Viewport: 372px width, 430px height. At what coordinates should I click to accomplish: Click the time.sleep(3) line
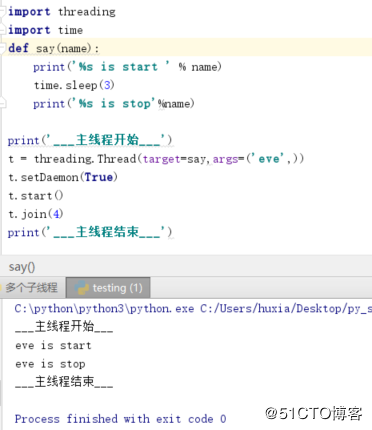click(74, 85)
